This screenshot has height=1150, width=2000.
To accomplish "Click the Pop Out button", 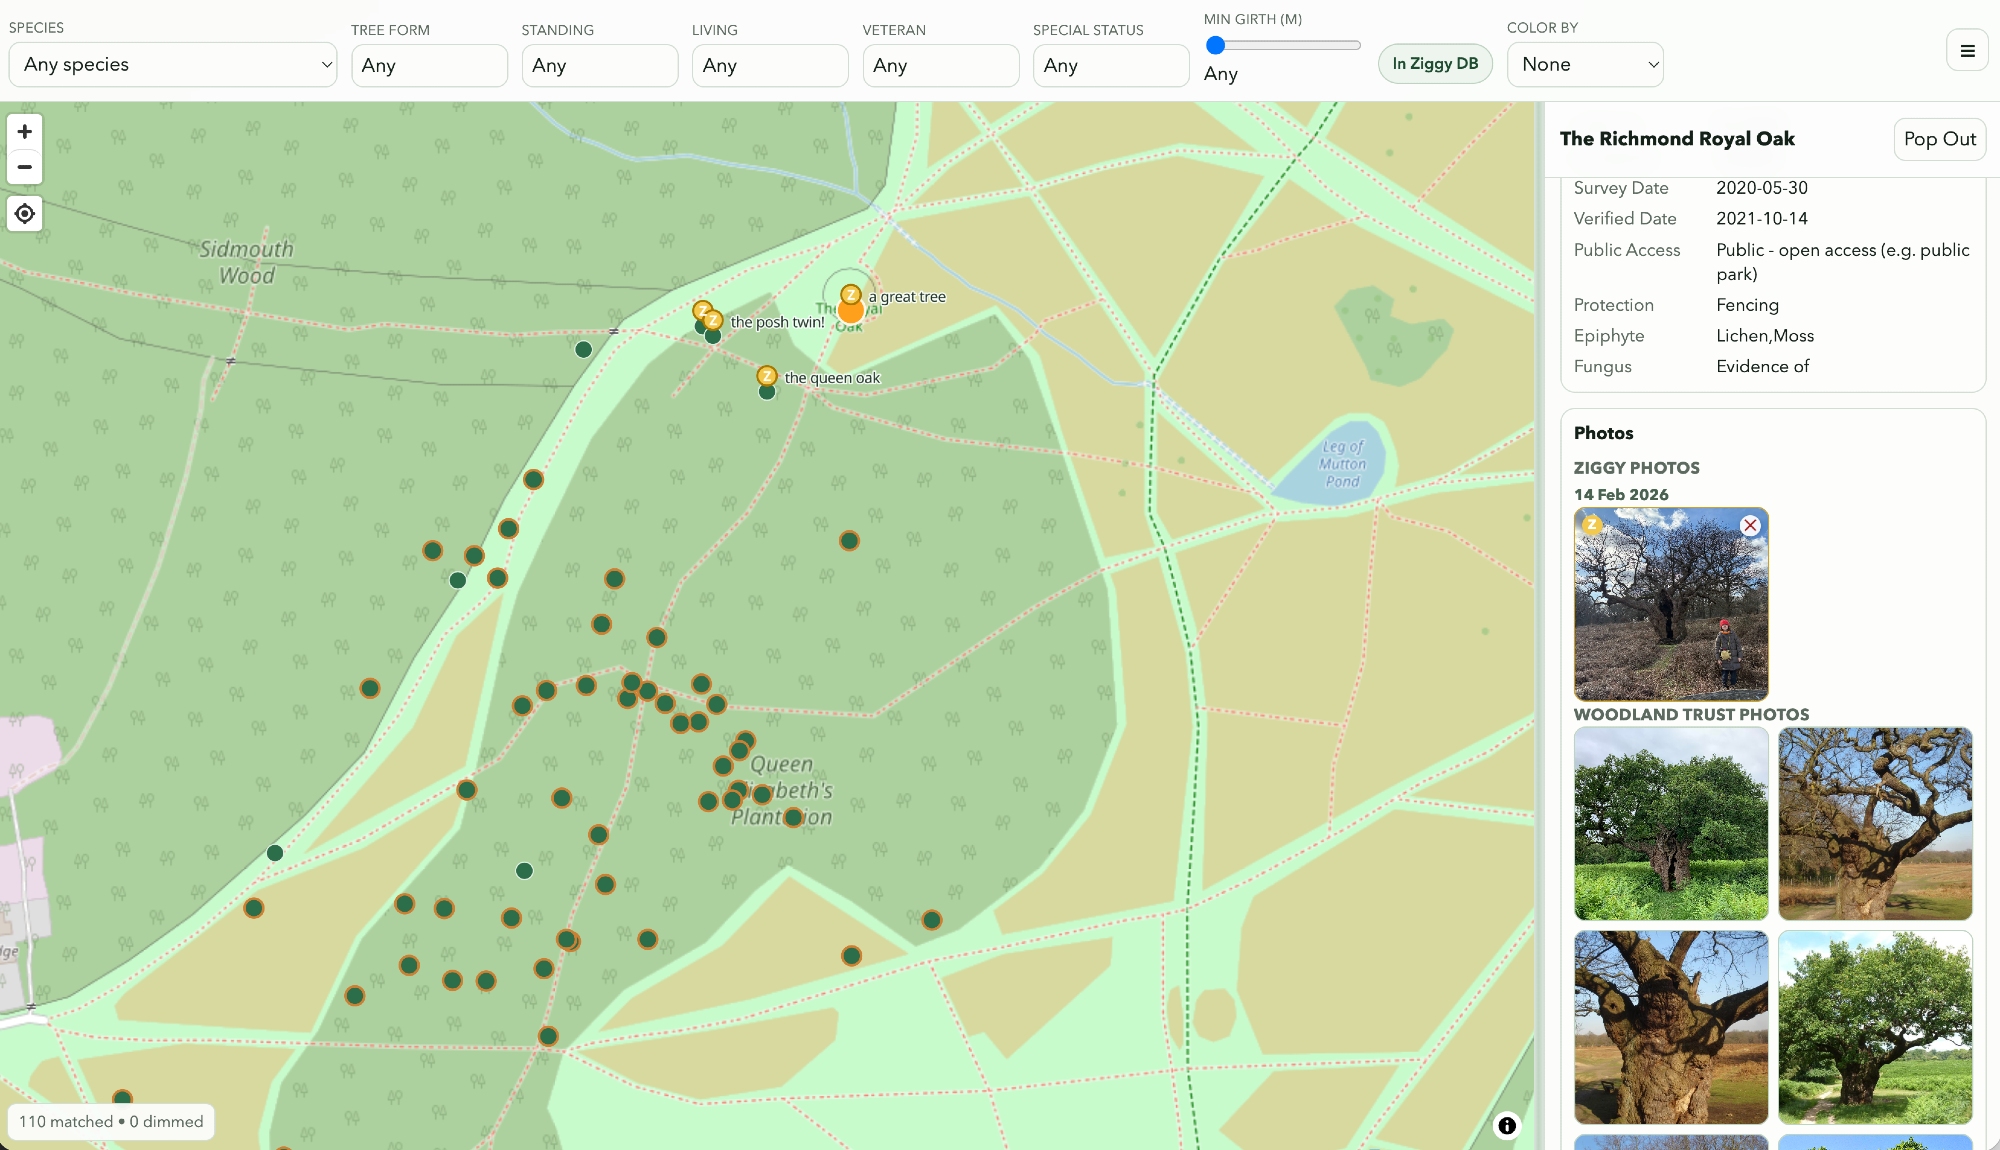I will pos(1939,139).
